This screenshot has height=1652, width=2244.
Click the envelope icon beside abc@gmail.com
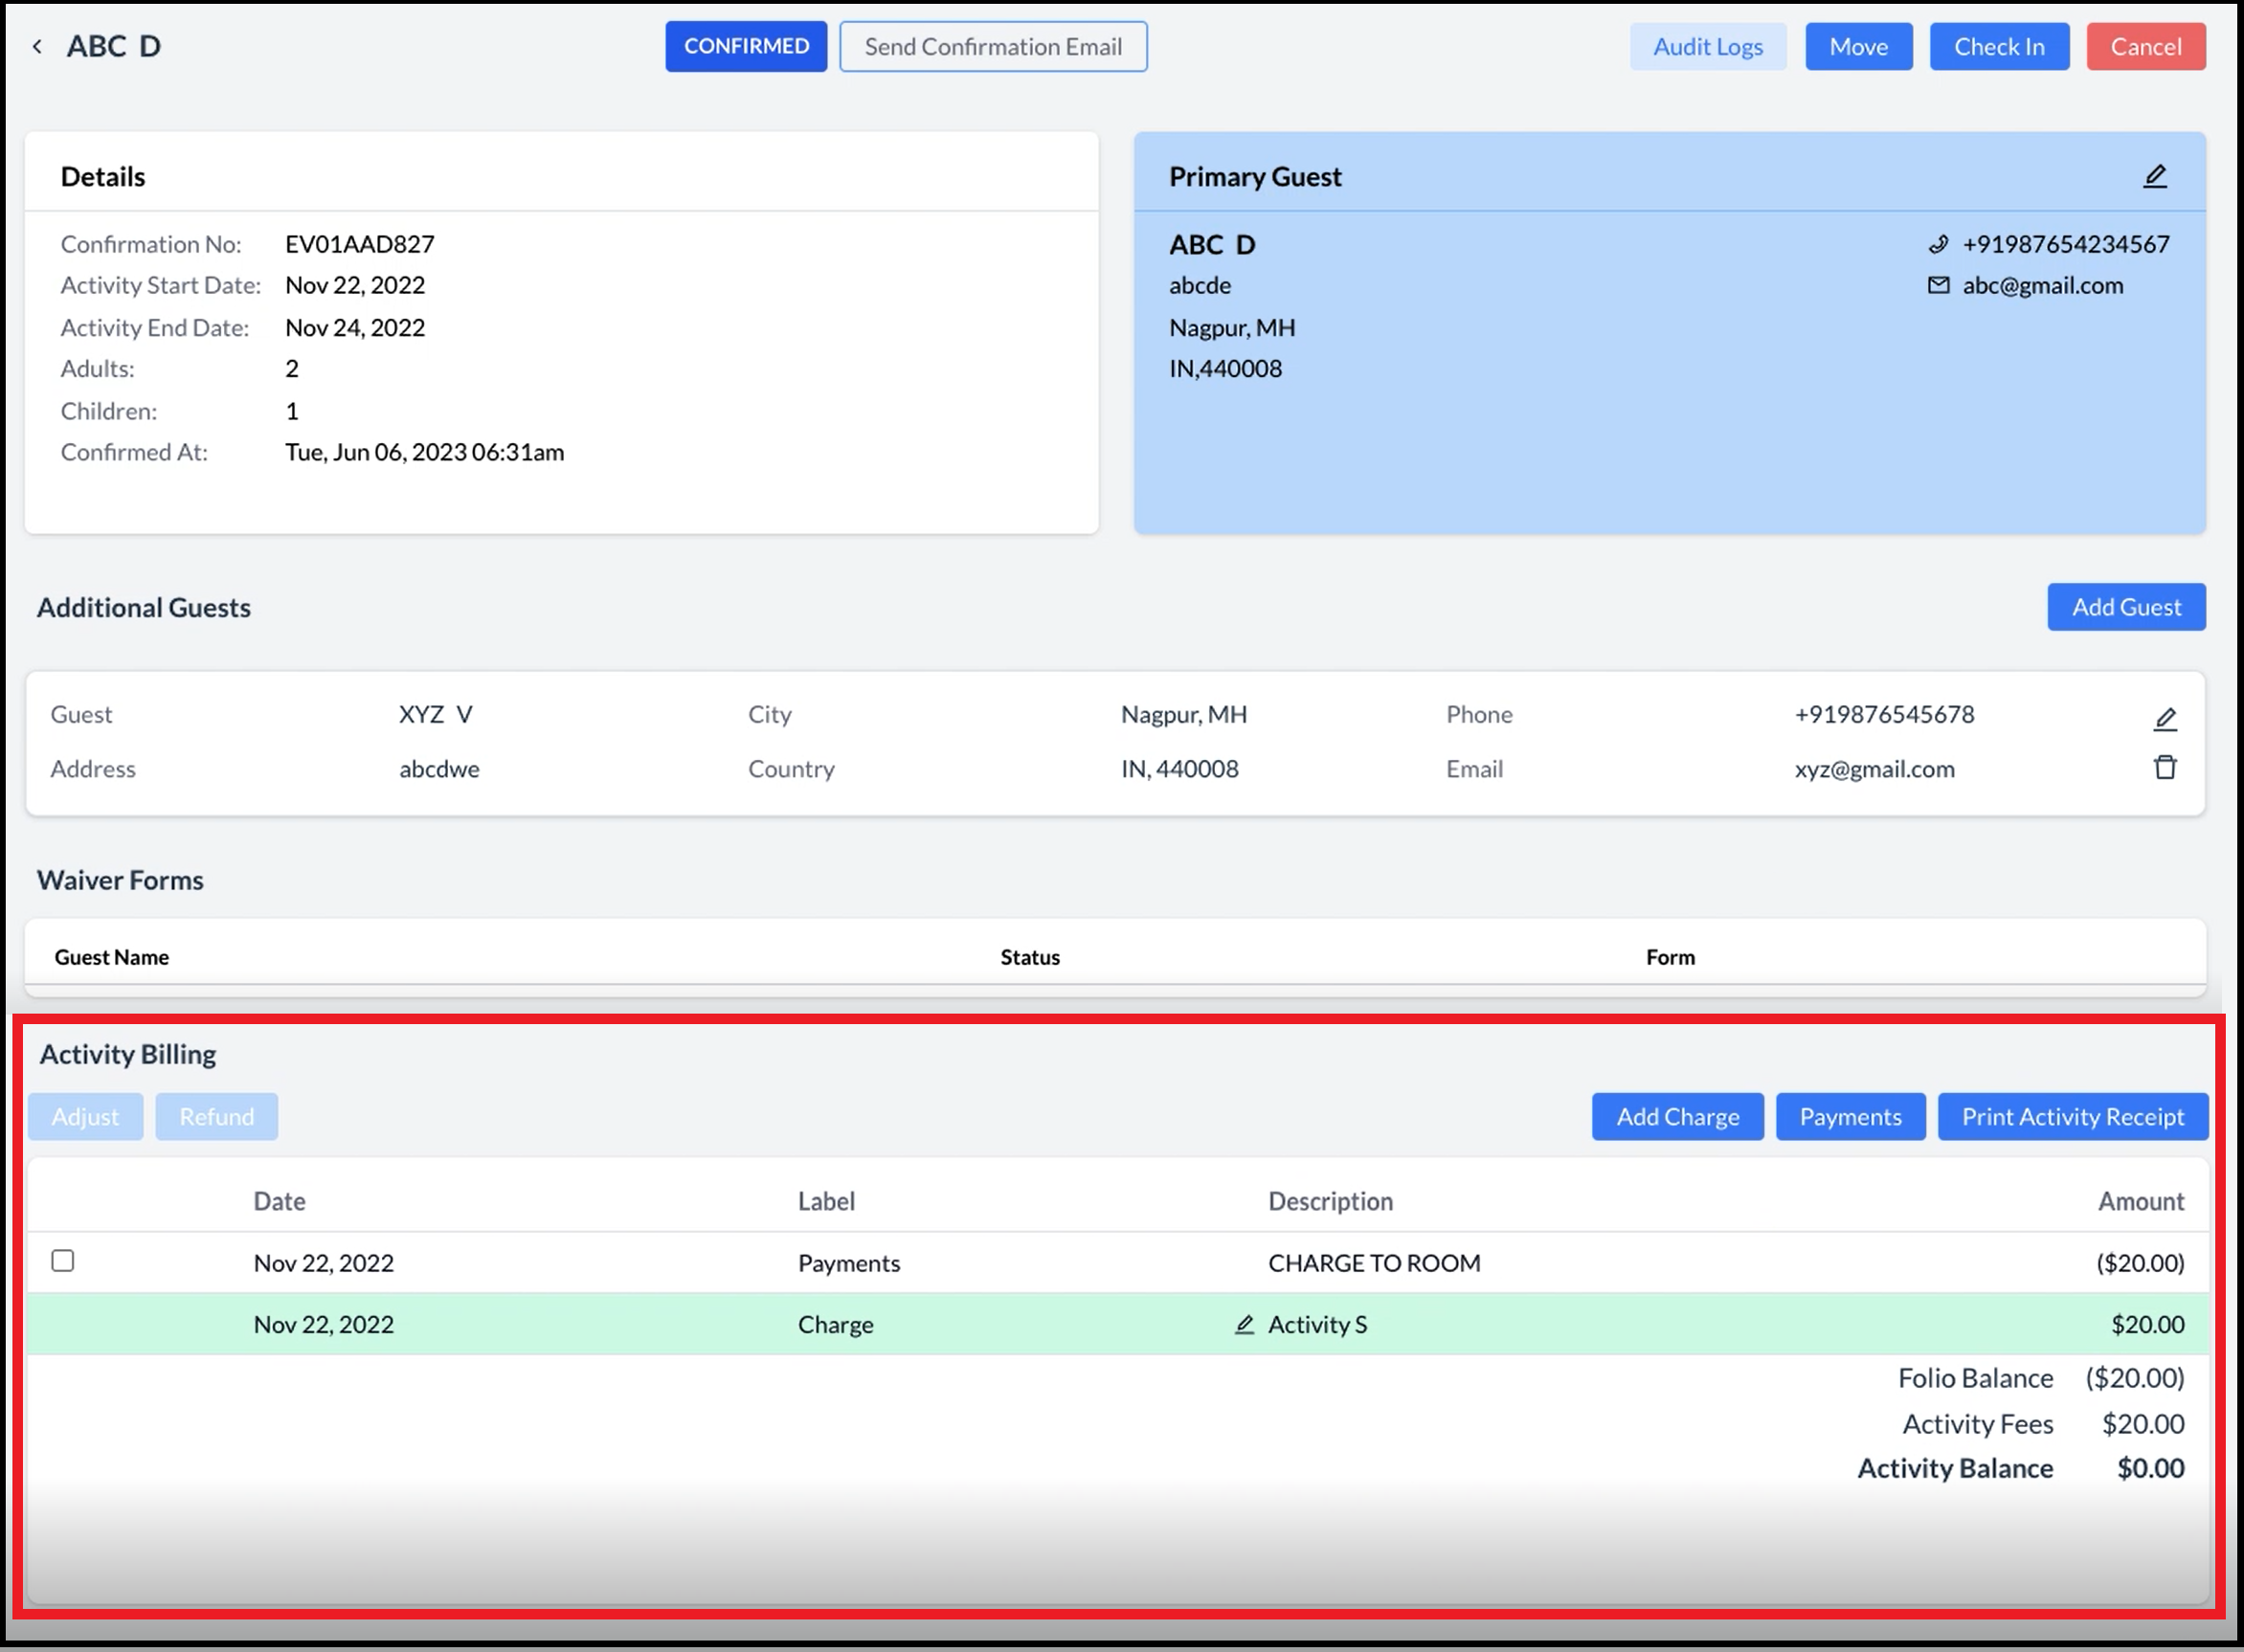tap(1937, 285)
